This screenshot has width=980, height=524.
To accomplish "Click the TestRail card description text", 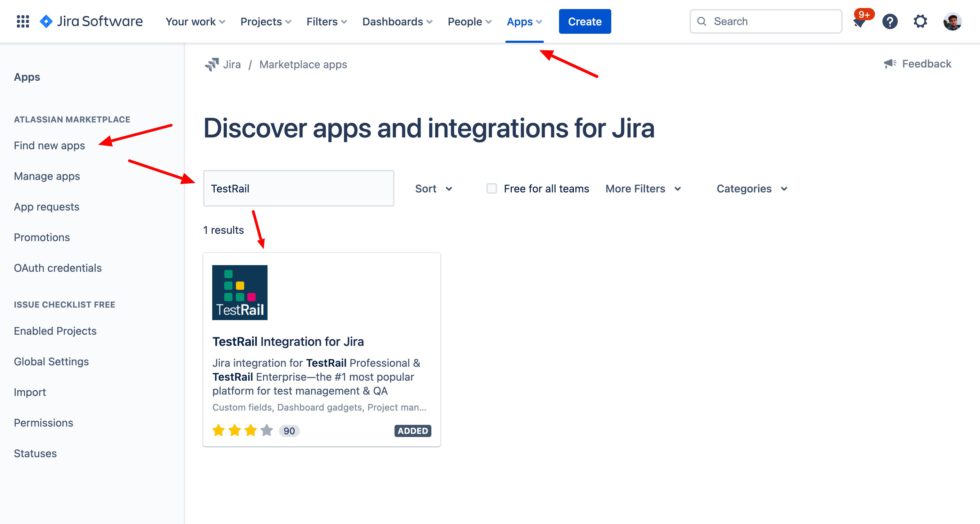I will click(x=316, y=377).
